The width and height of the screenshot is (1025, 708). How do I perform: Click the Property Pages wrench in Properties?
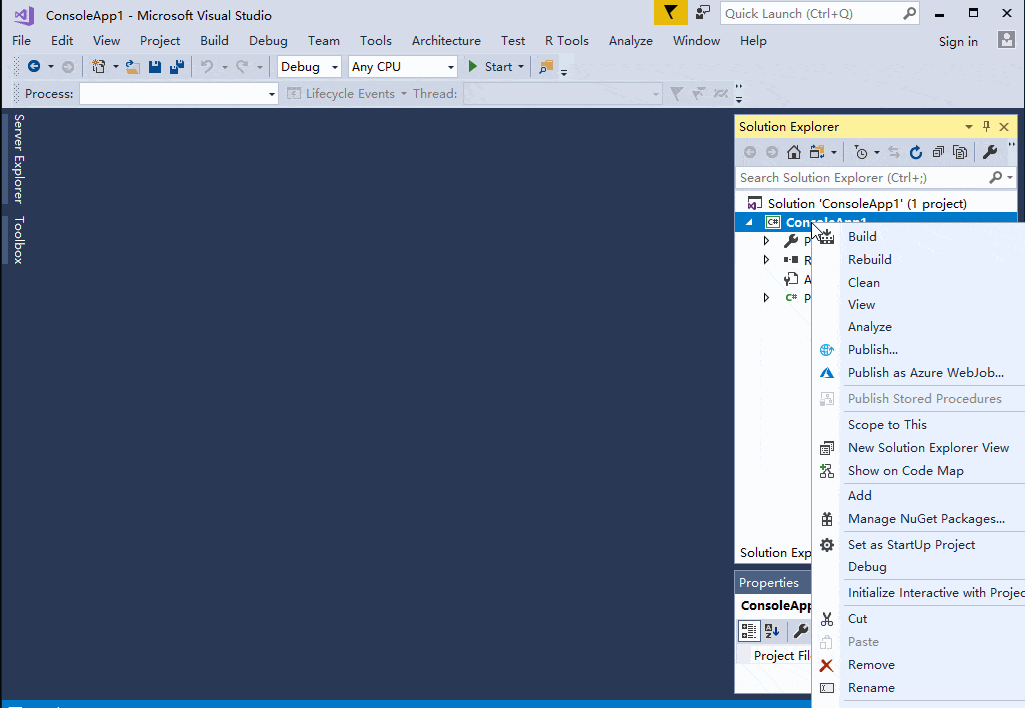[x=801, y=631]
